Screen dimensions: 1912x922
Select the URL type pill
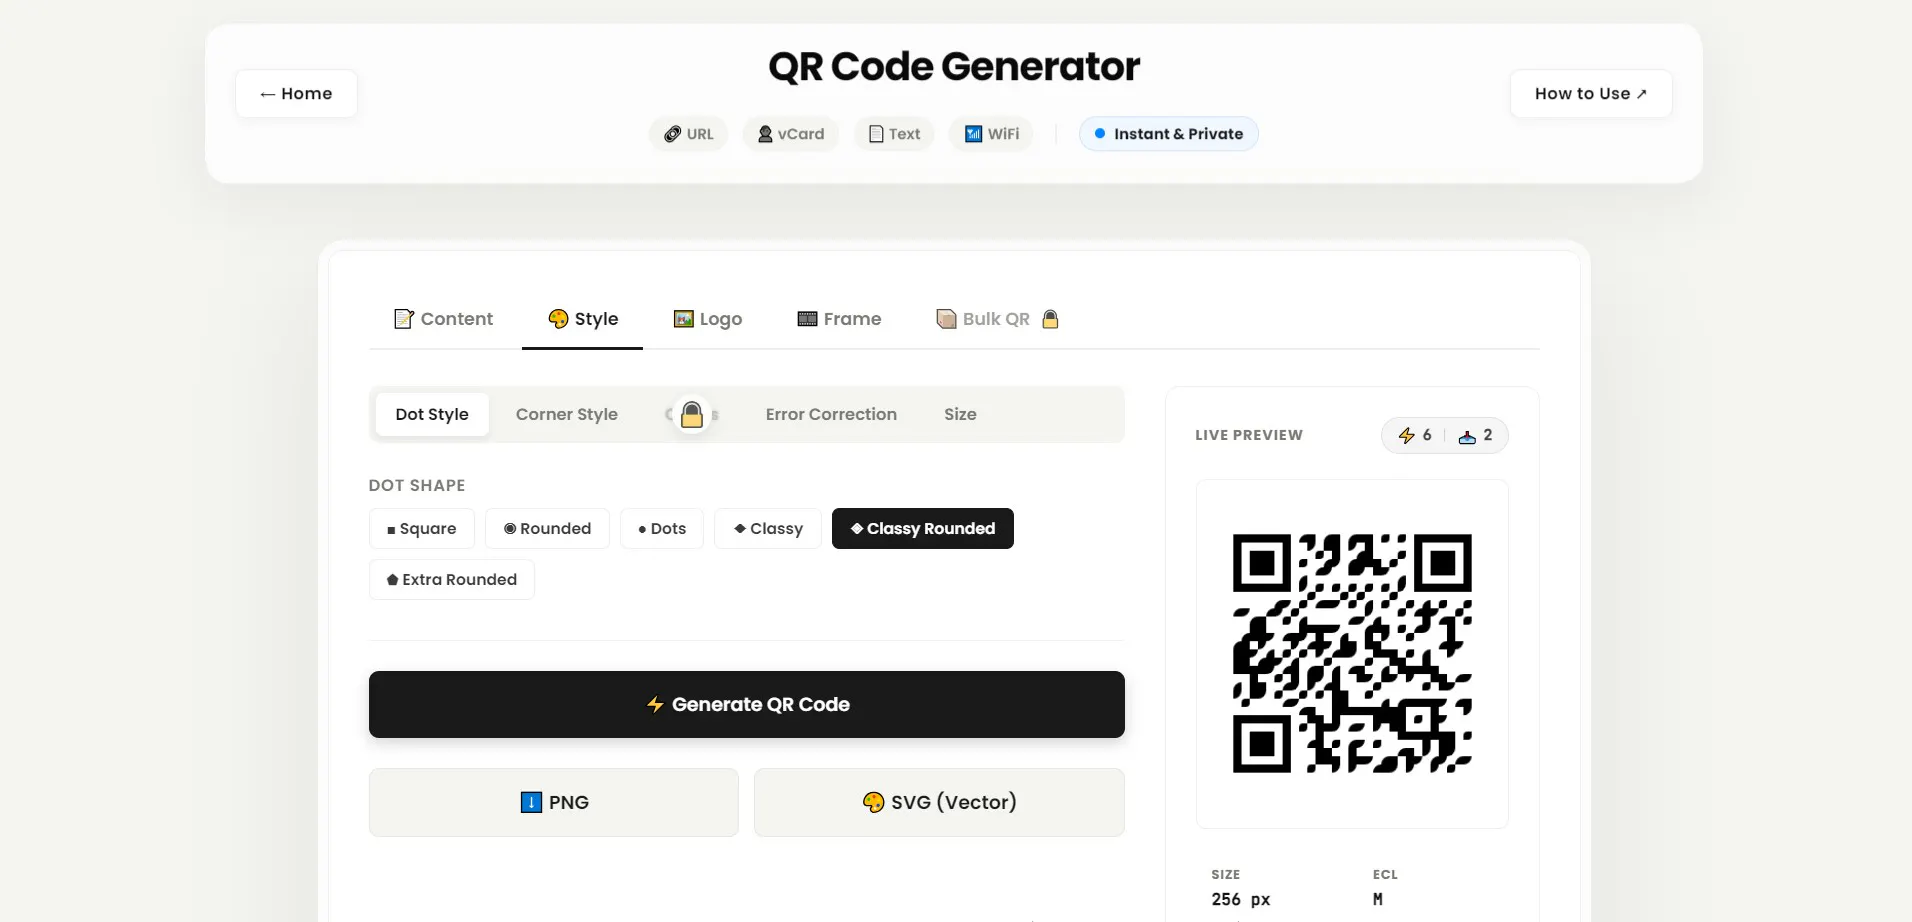coord(689,134)
